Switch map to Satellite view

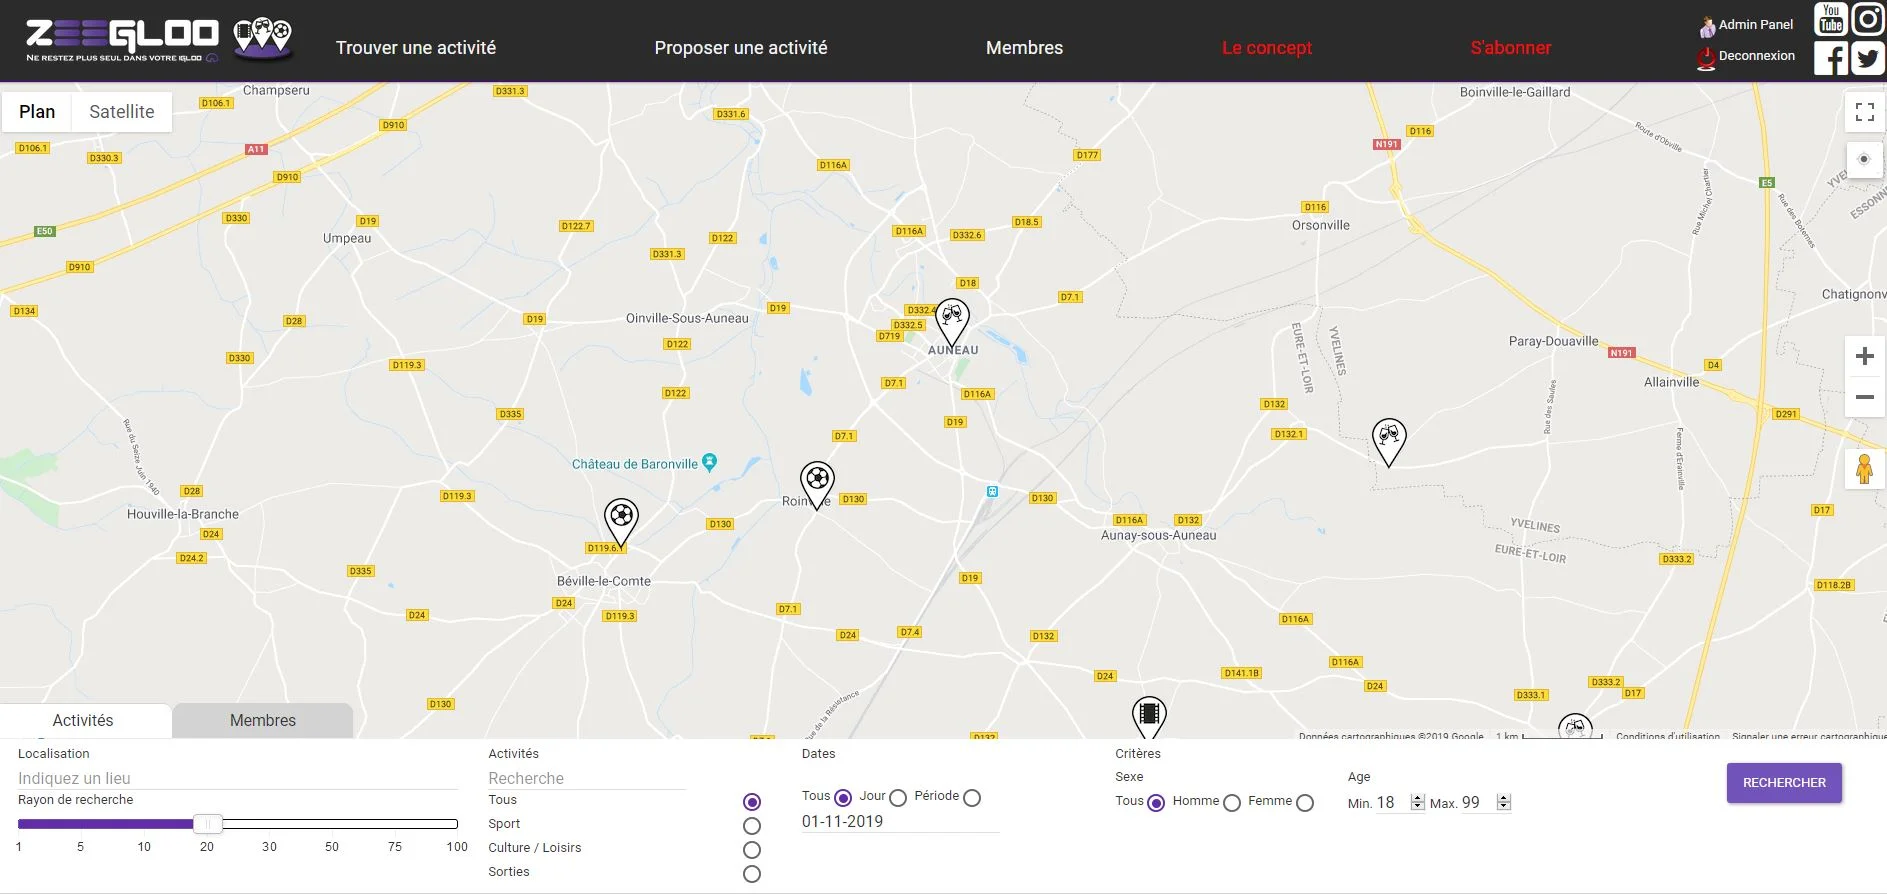(122, 112)
